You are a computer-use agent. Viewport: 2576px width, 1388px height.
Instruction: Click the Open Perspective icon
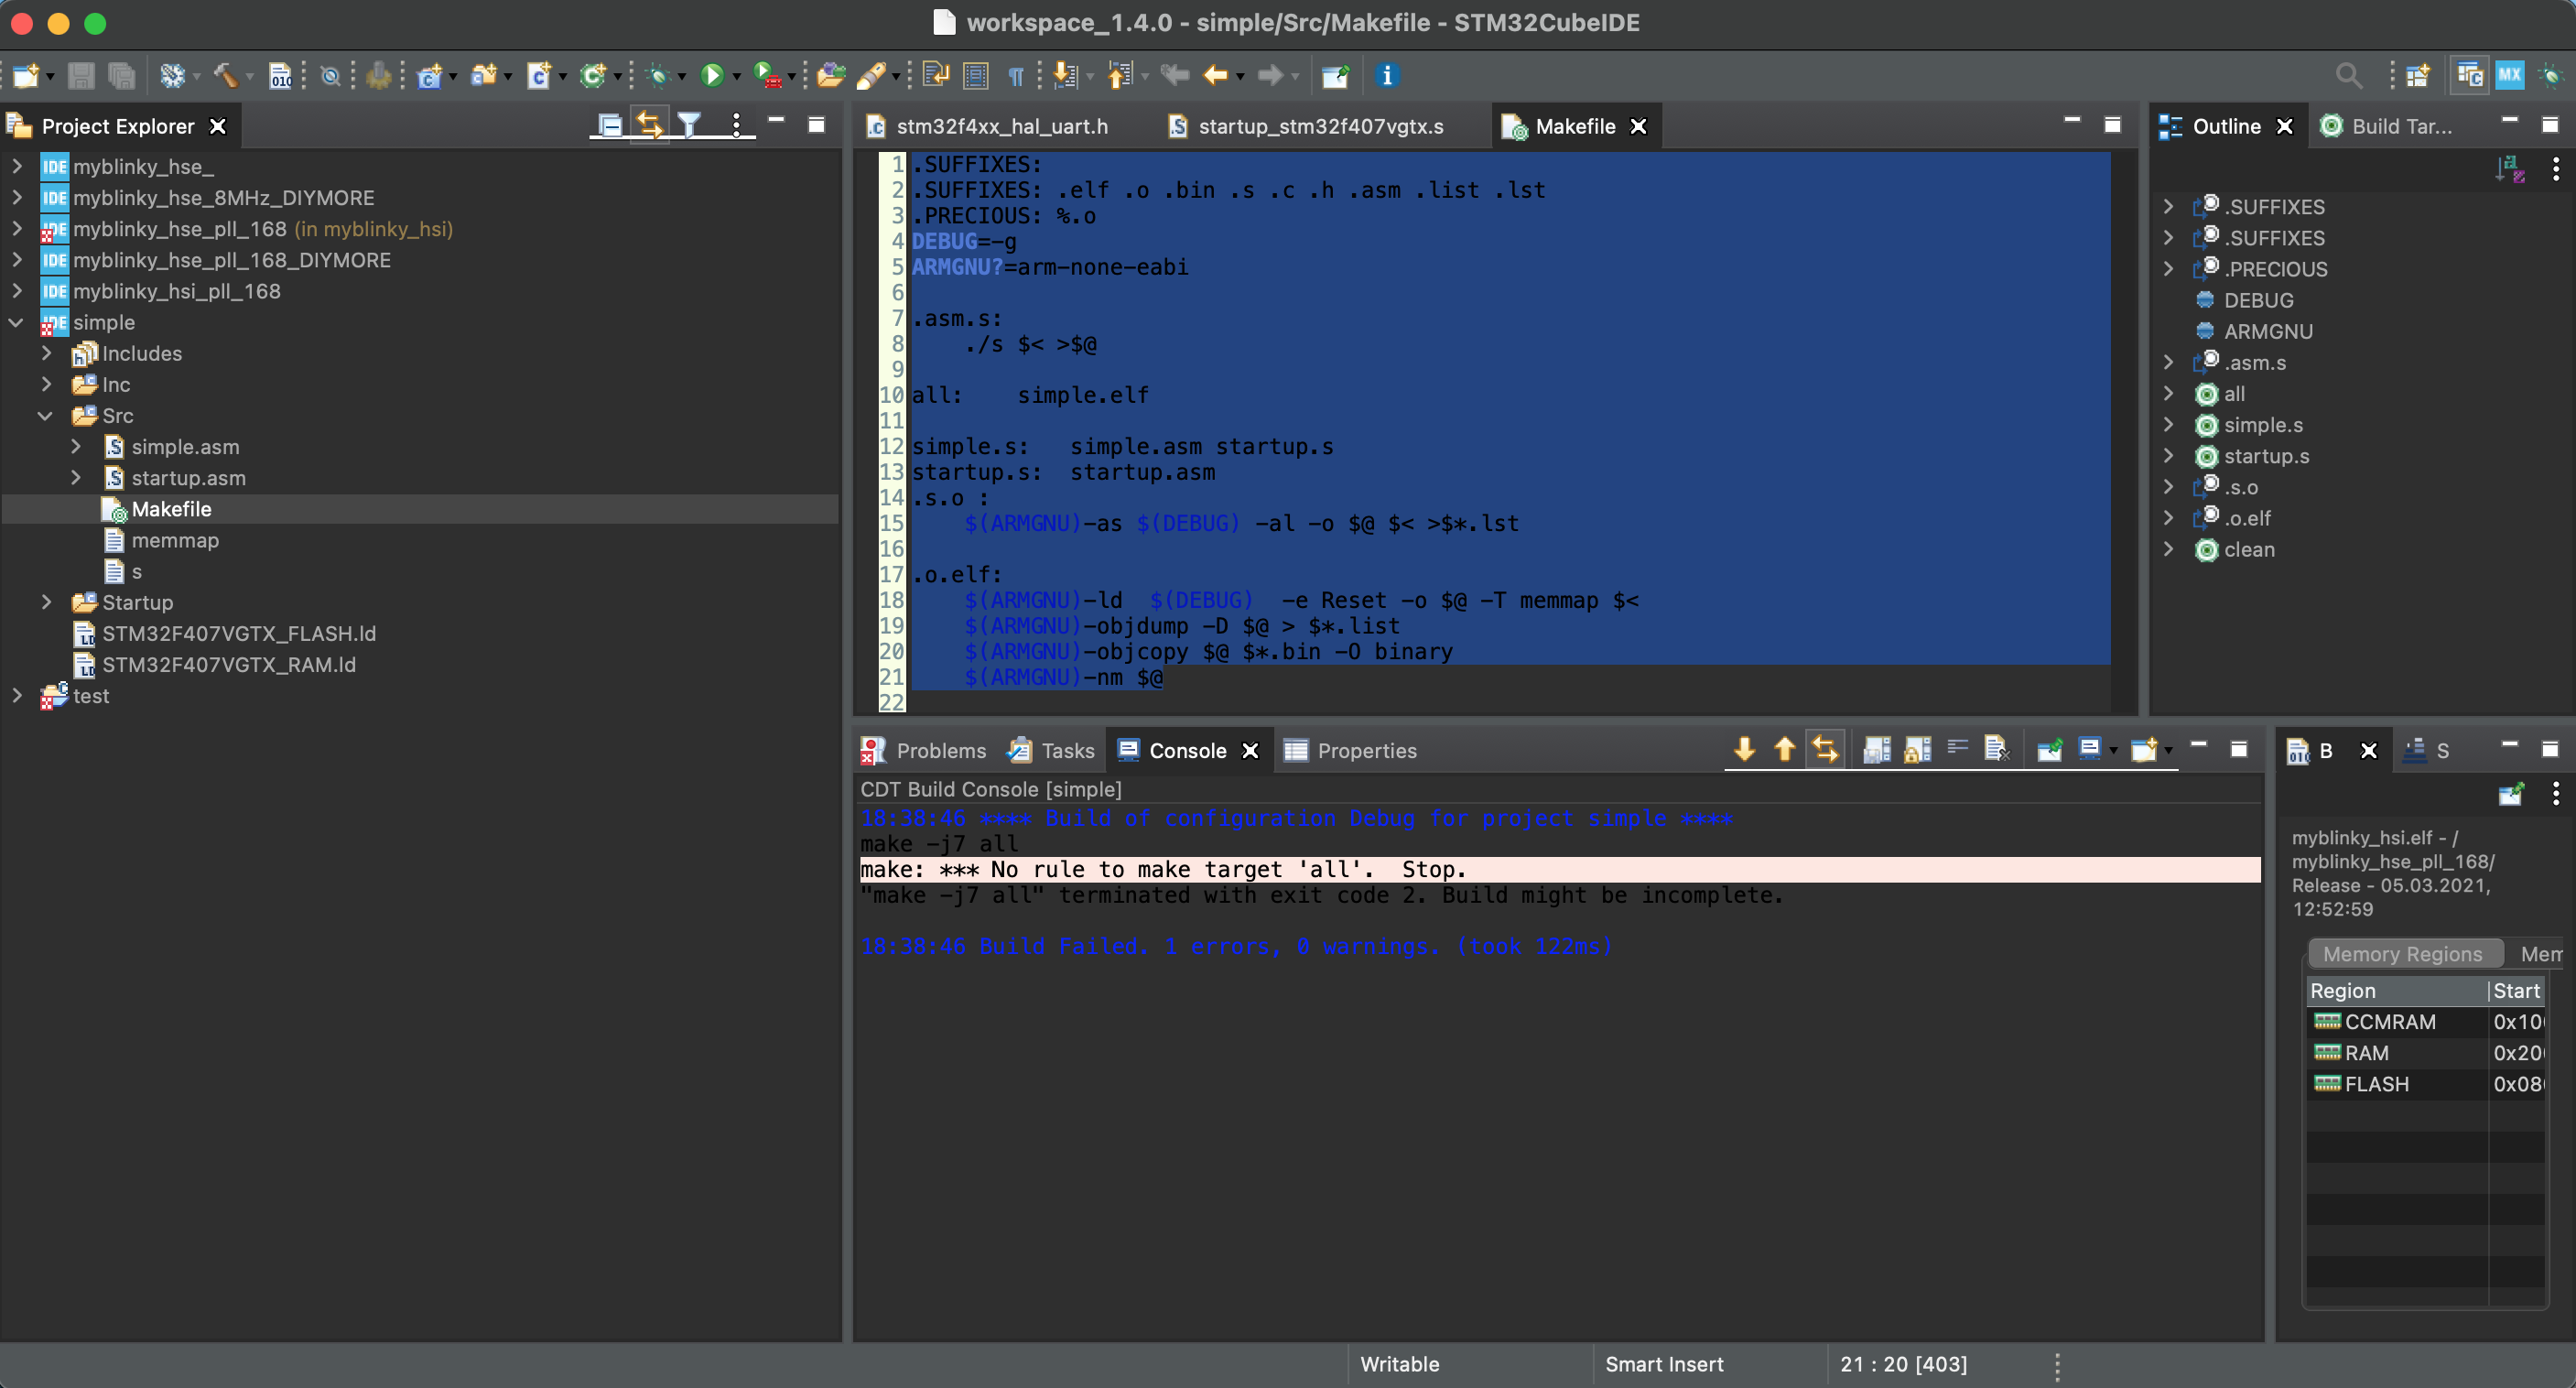2418,75
